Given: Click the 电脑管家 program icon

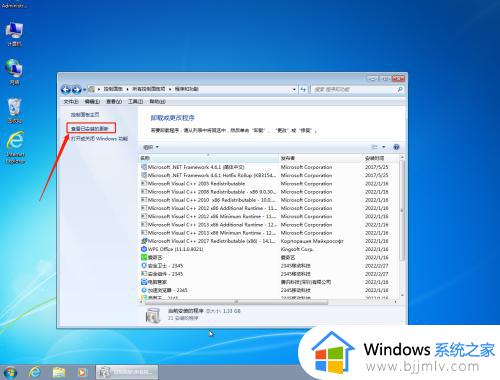Looking at the screenshot, I should 144,282.
